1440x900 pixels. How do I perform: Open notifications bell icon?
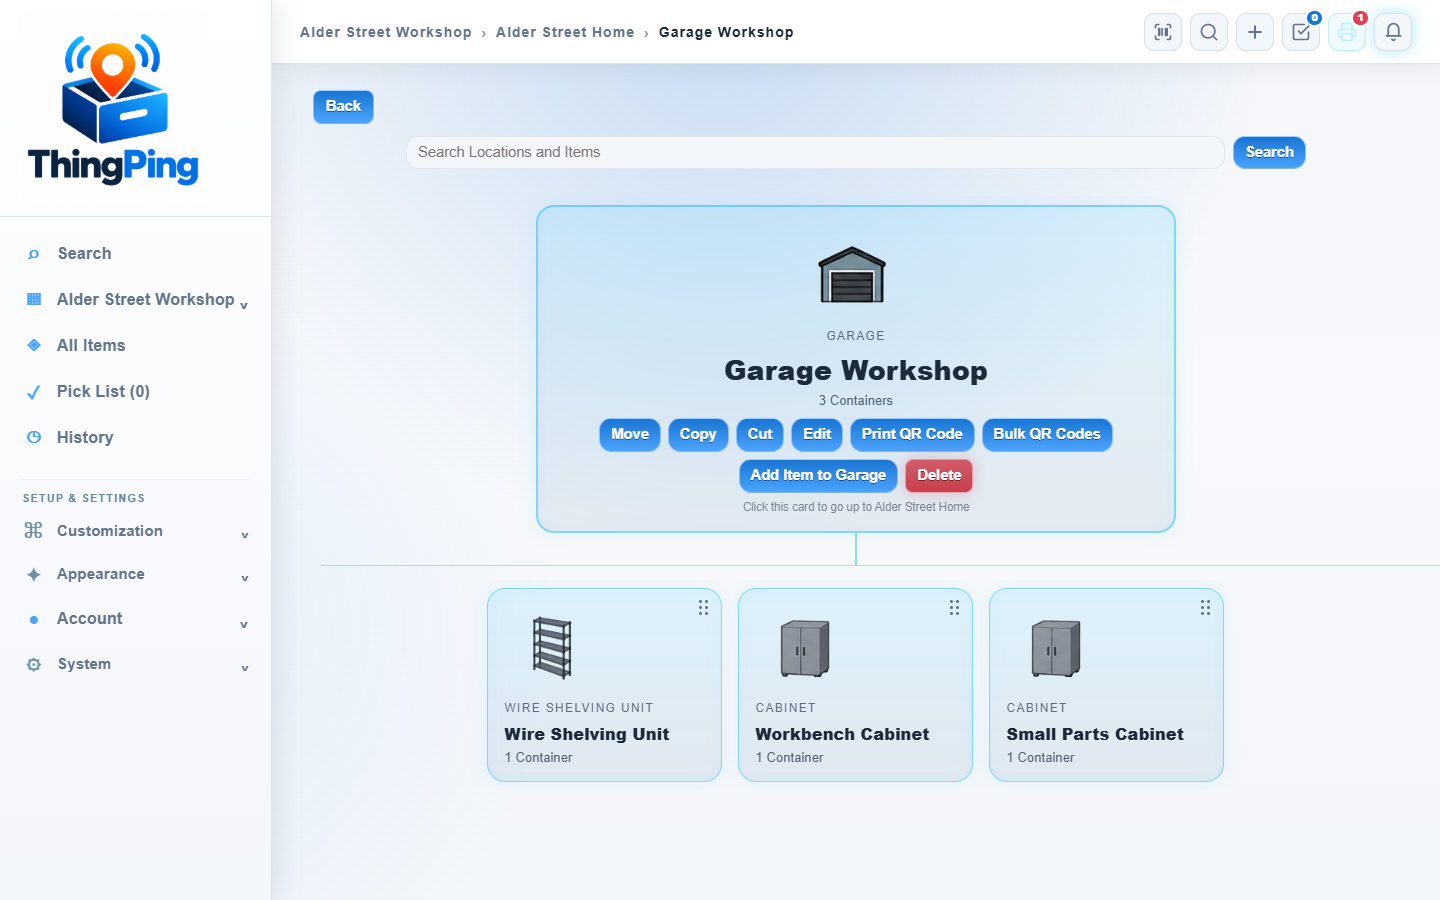pyautogui.click(x=1393, y=32)
